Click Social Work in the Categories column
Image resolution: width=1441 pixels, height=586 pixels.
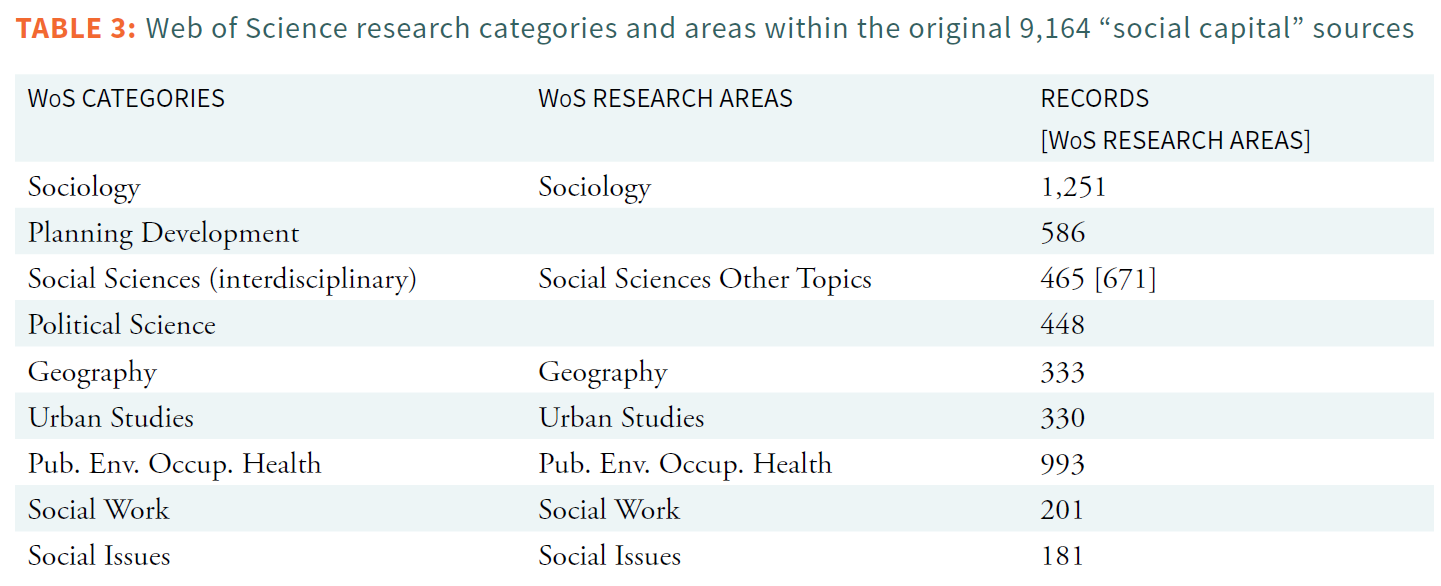click(x=99, y=510)
